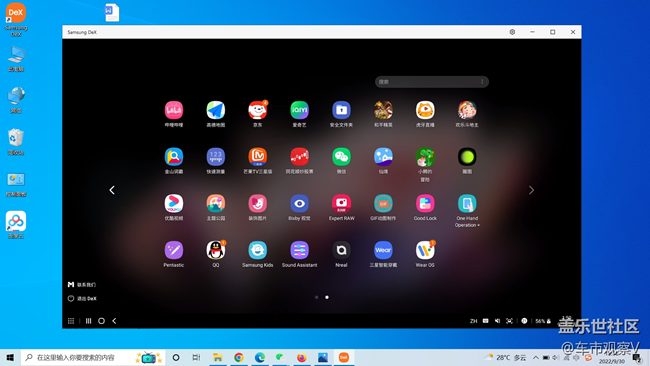Image resolution: width=650 pixels, height=366 pixels.
Task: Launch the card game app icon
Action: [x=467, y=110]
